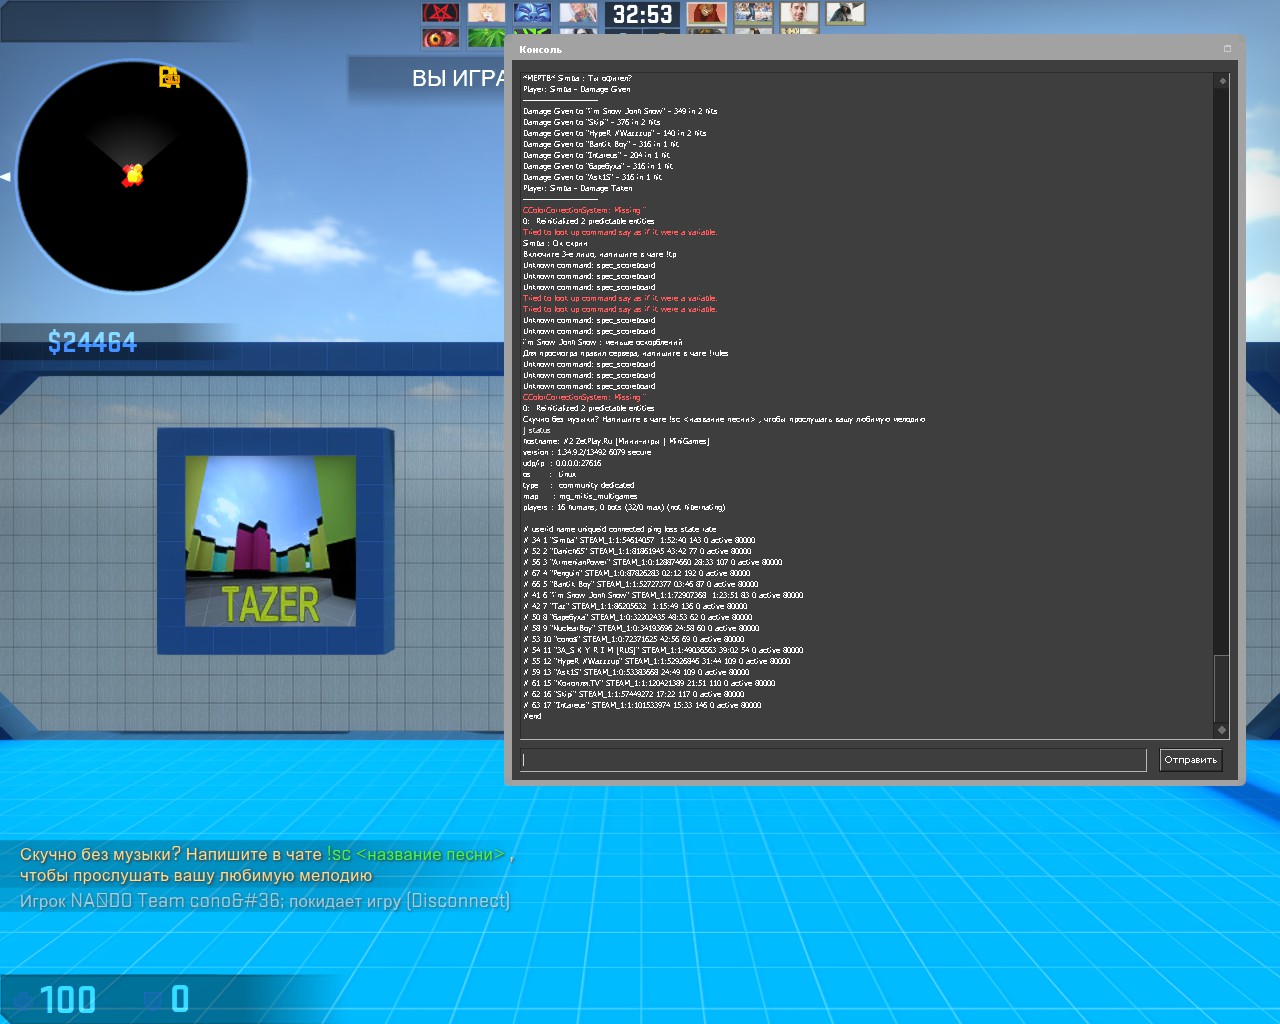Image resolution: width=1280 pixels, height=1024 pixels.
Task: Focus the console command input field
Action: click(x=832, y=760)
